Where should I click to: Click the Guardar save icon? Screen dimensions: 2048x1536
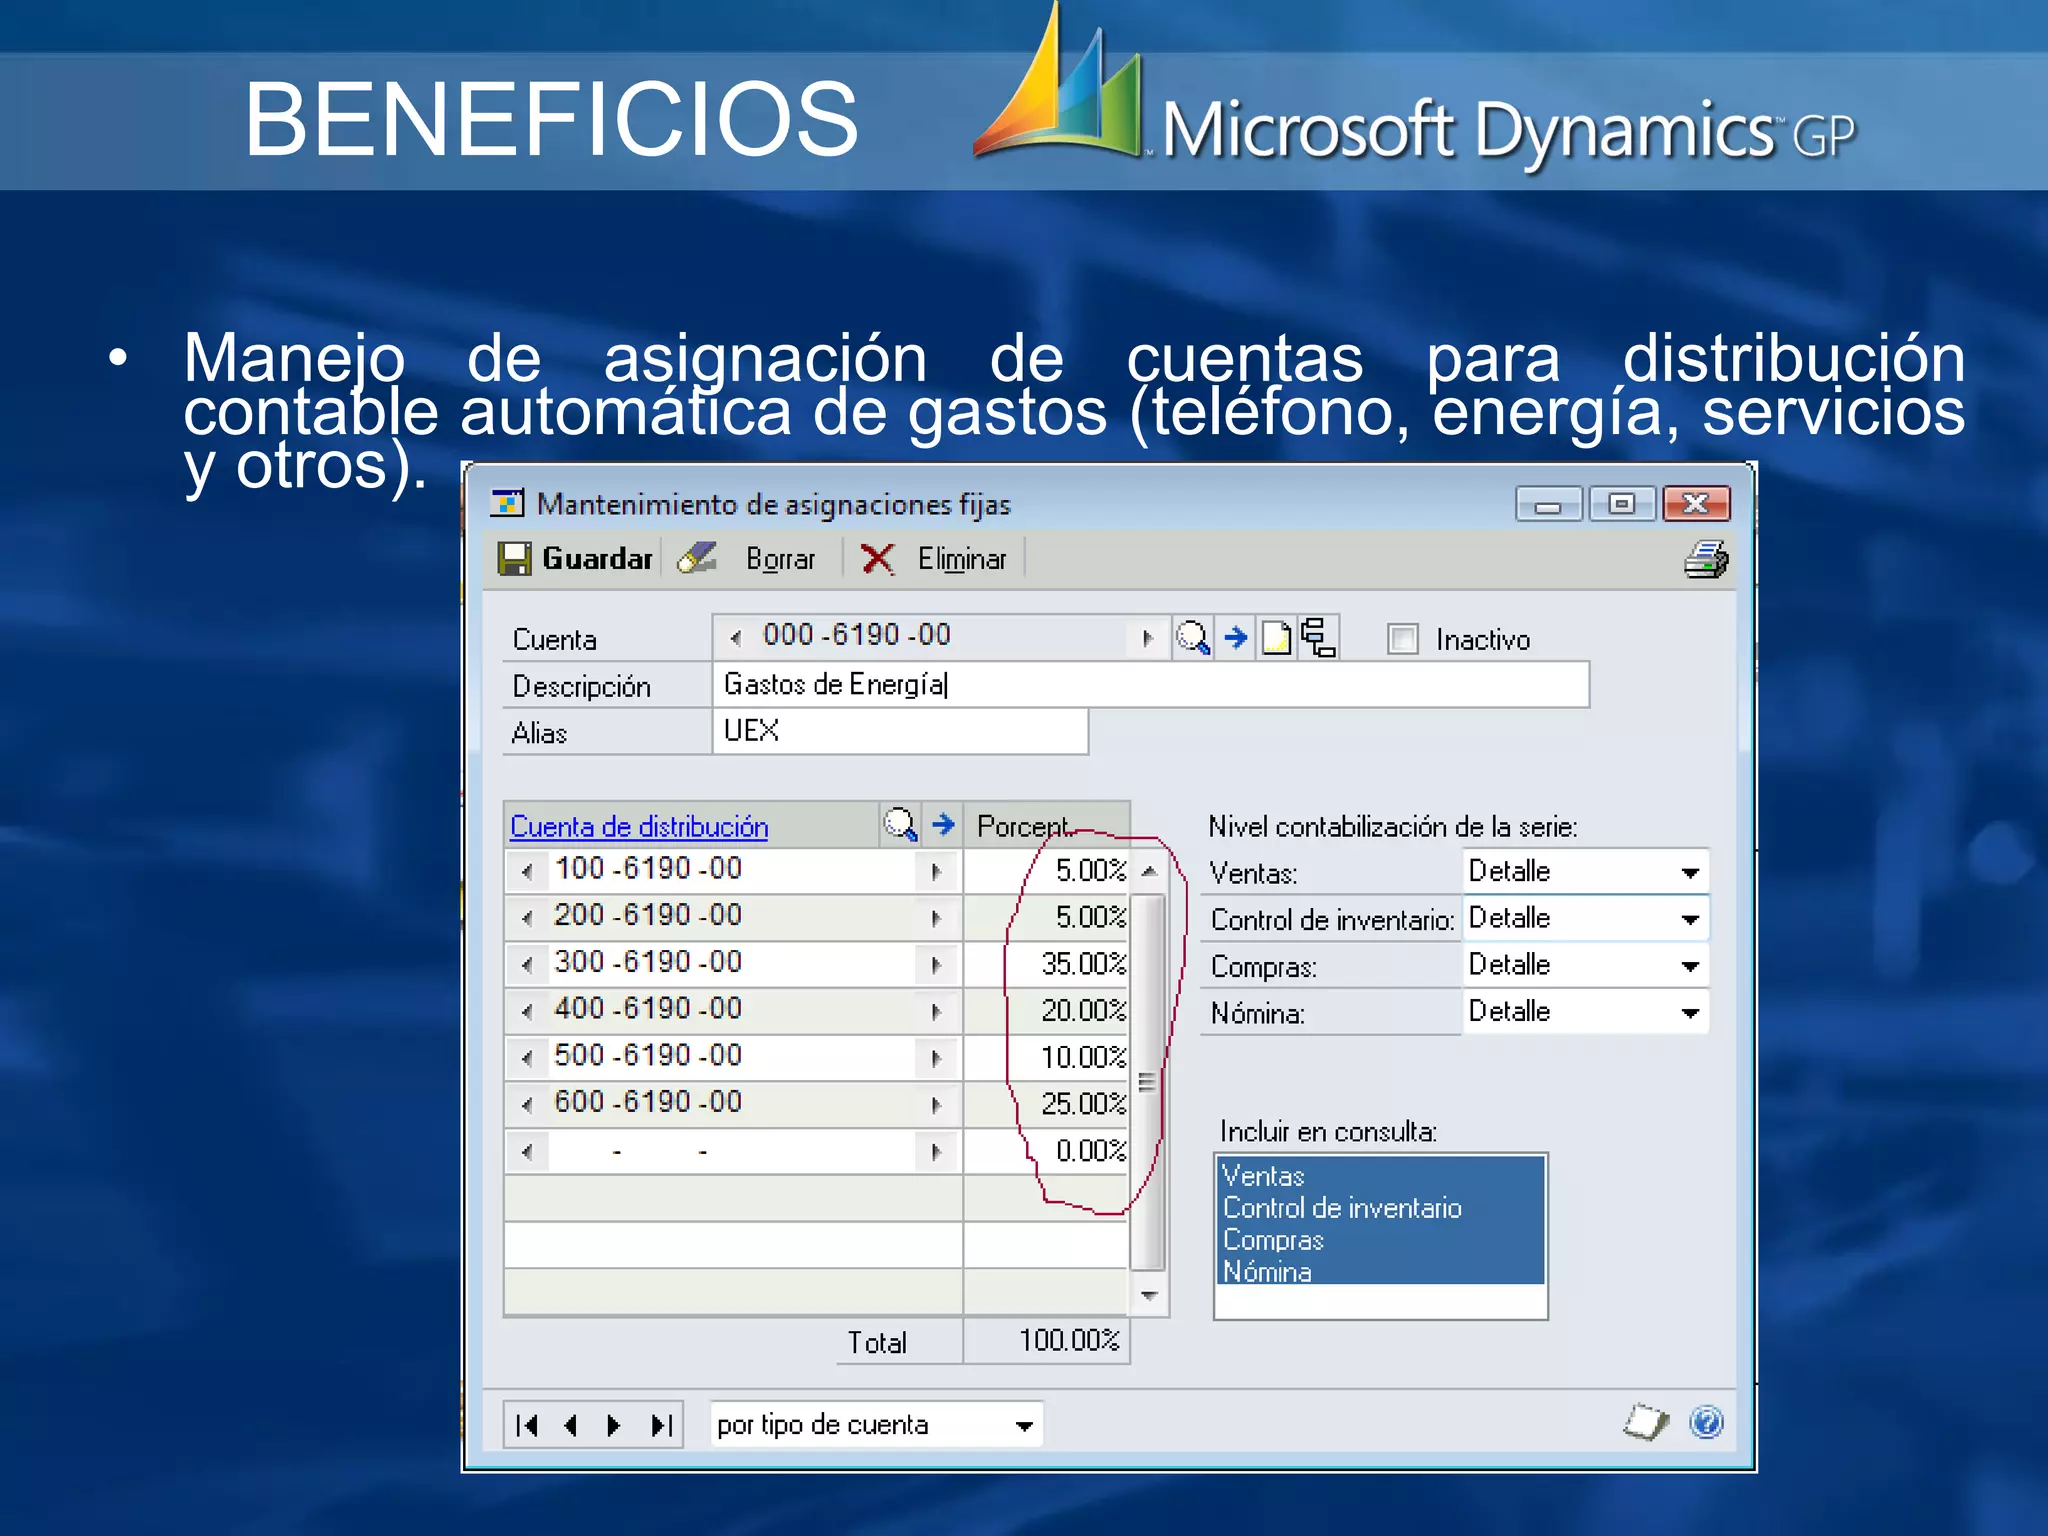tap(515, 559)
